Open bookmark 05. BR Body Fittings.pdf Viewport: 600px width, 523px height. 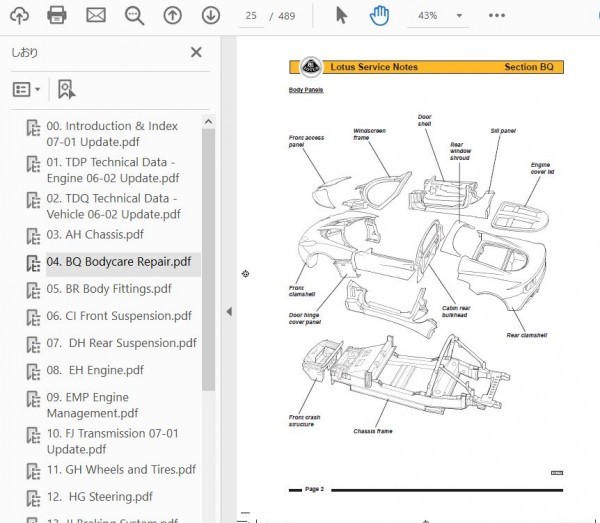[109, 289]
